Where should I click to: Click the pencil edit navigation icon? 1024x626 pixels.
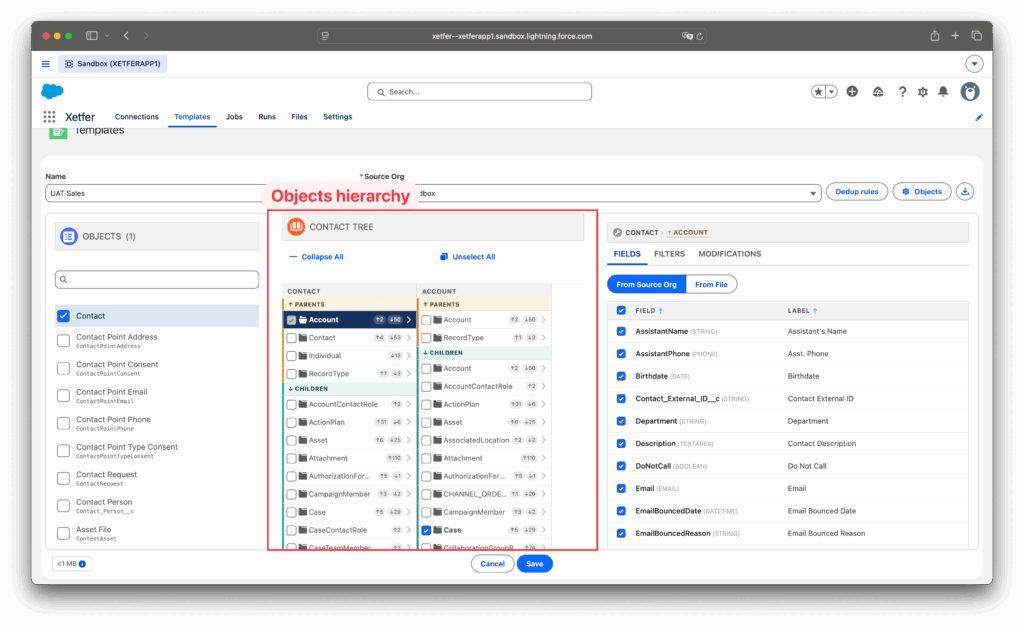[x=978, y=117]
